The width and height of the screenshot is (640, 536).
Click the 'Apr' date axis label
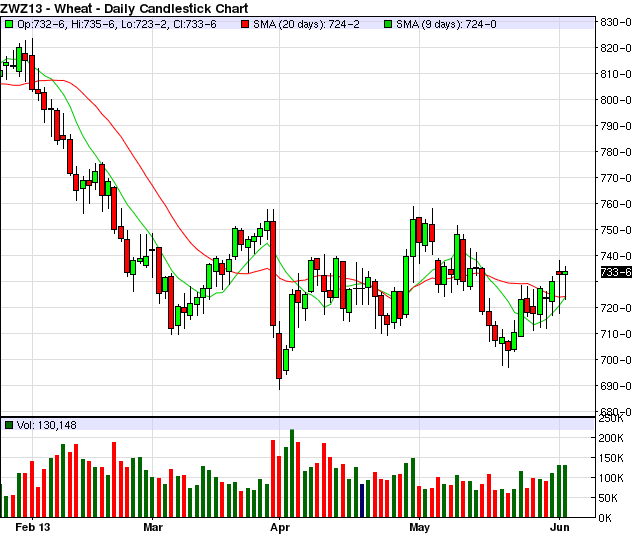[280, 527]
